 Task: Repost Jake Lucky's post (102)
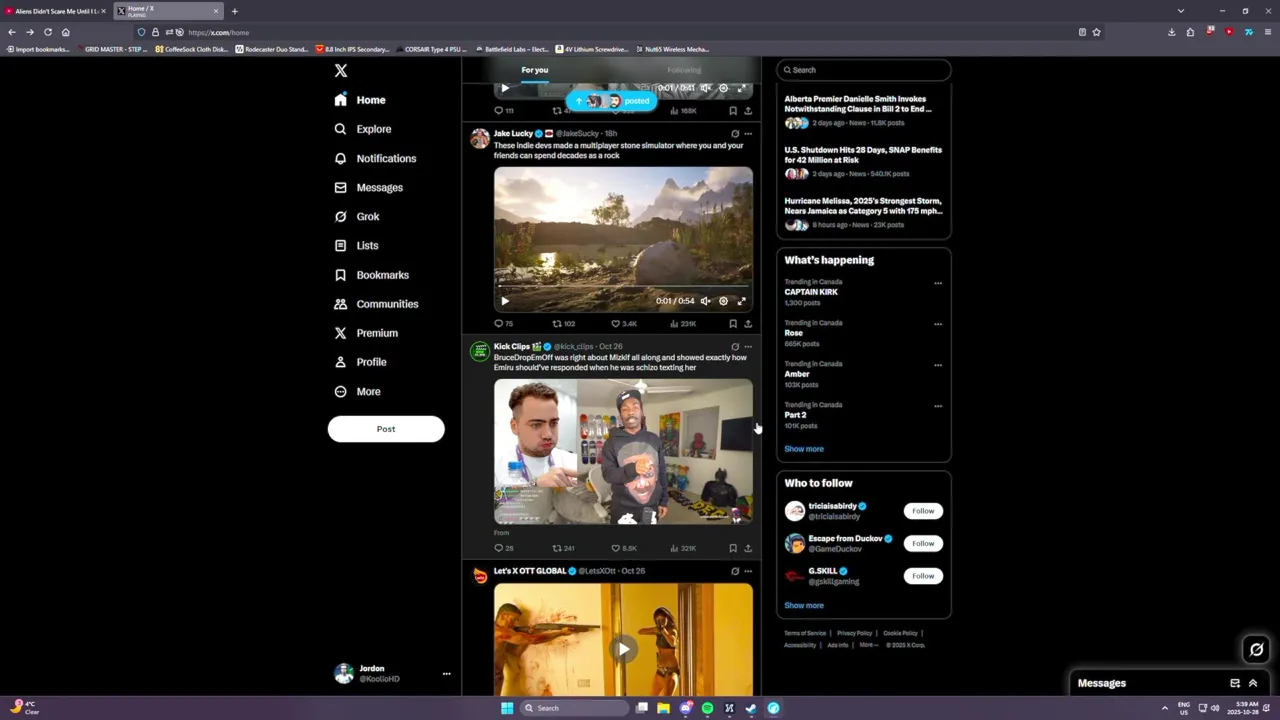[564, 324]
